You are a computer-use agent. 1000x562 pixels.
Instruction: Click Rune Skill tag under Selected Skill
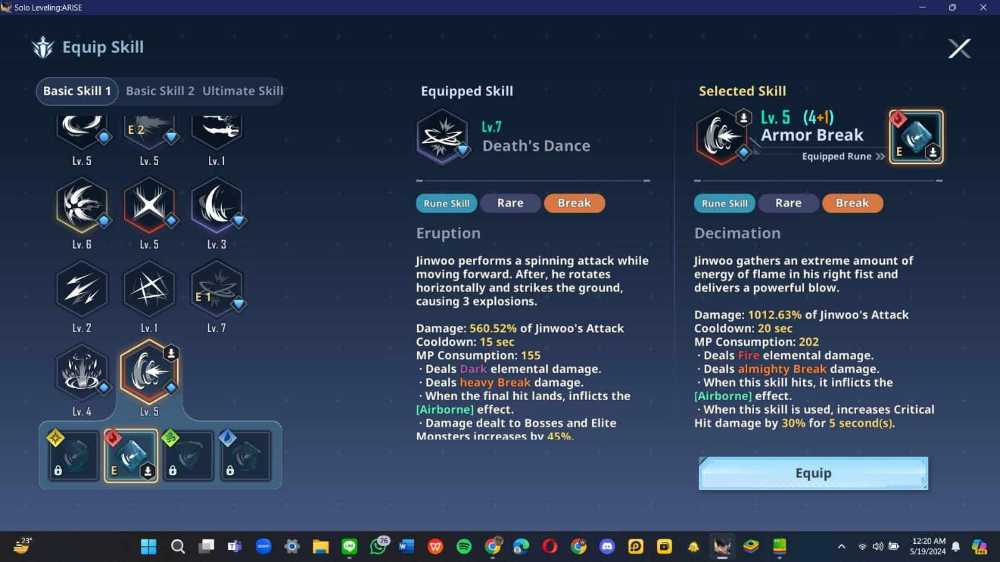pos(724,203)
